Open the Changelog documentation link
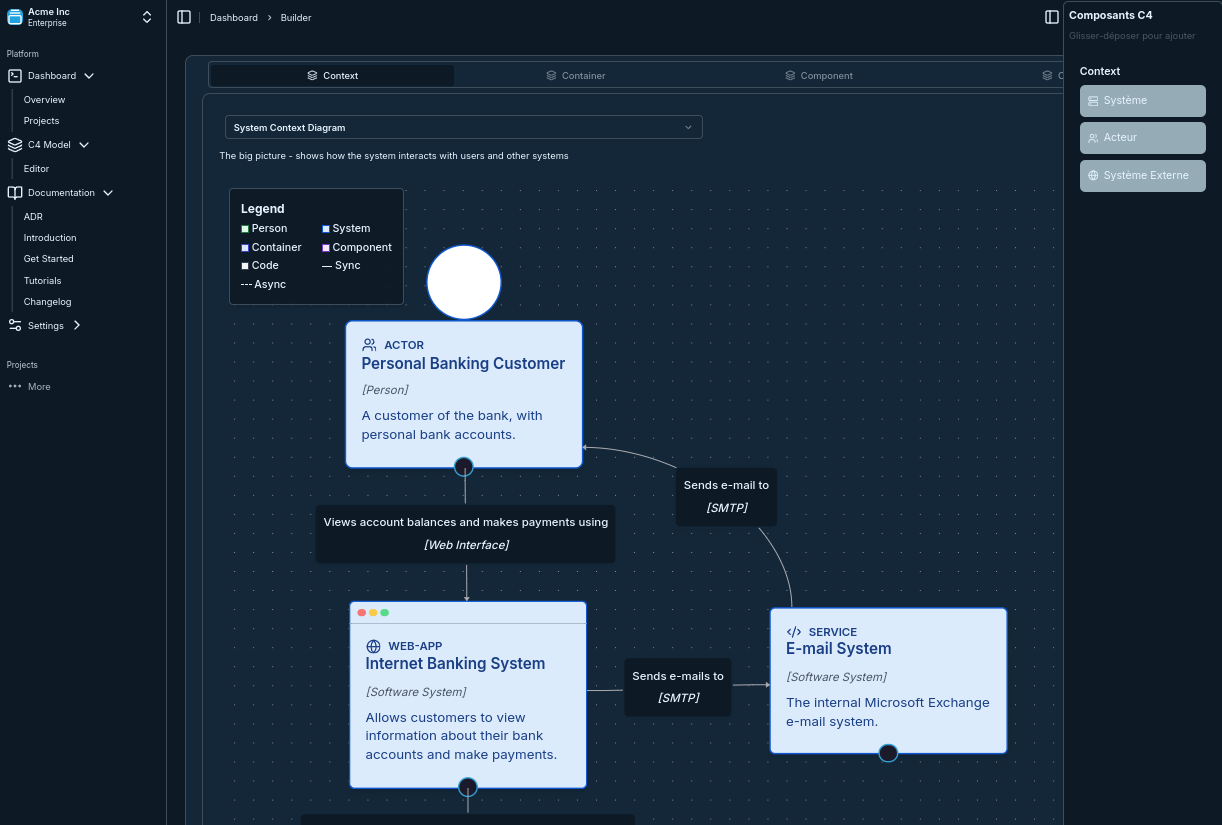Screen dimensions: 1222x825 click(x=47, y=302)
